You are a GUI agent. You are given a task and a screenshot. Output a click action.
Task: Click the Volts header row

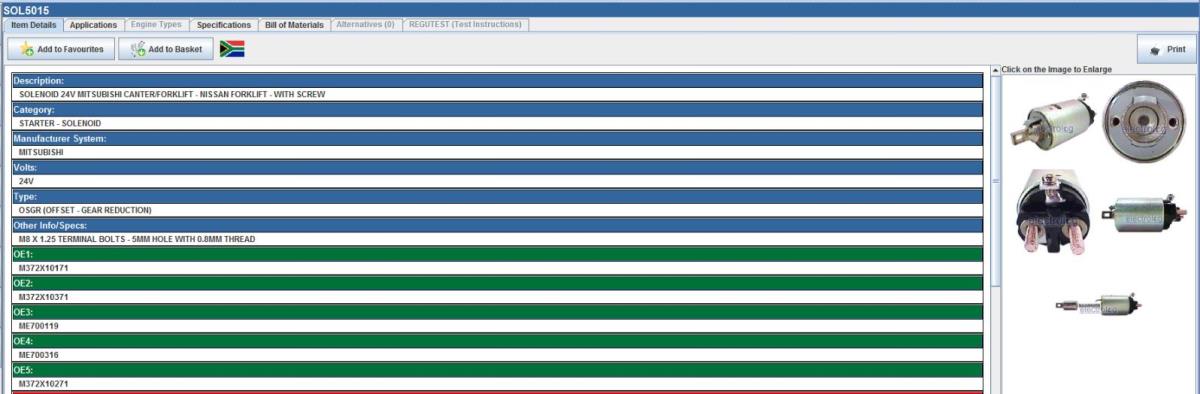(x=497, y=167)
